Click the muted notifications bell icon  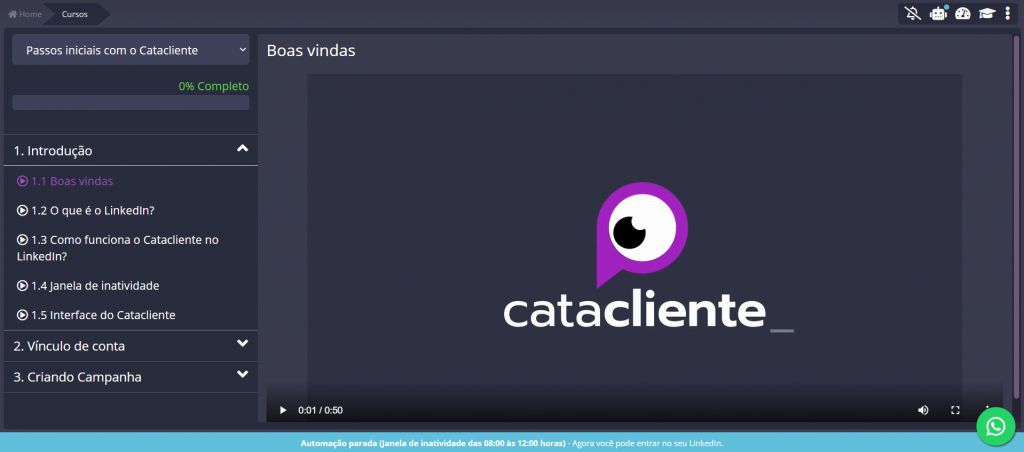click(913, 13)
